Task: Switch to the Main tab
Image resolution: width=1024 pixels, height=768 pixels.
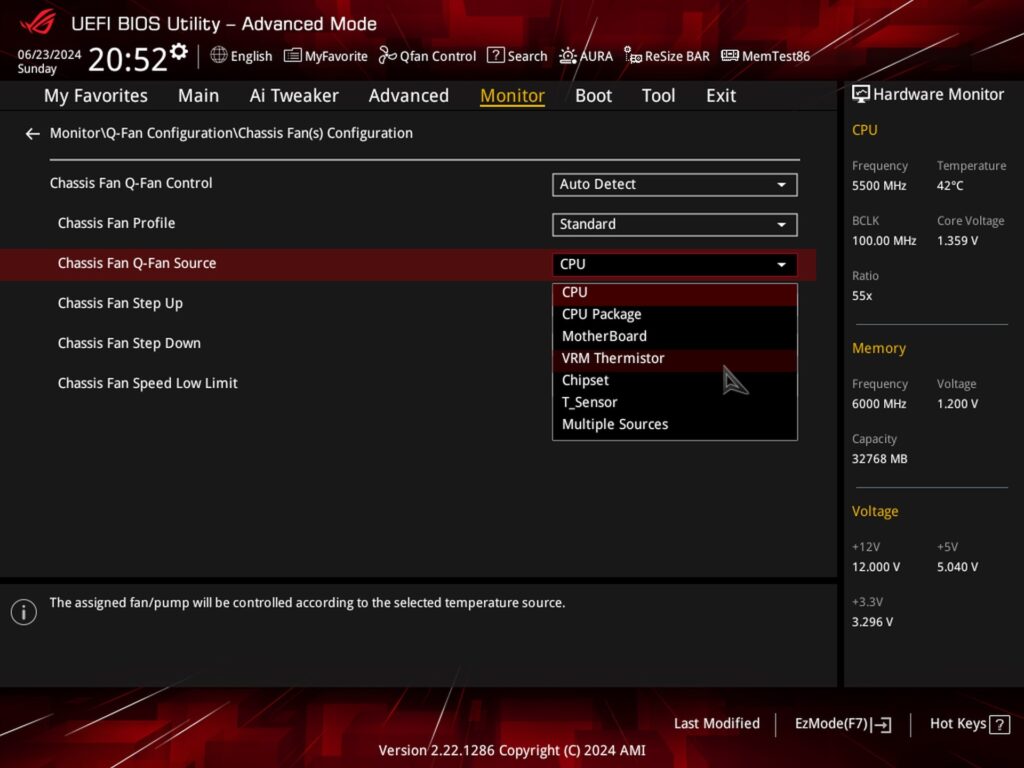Action: (199, 96)
